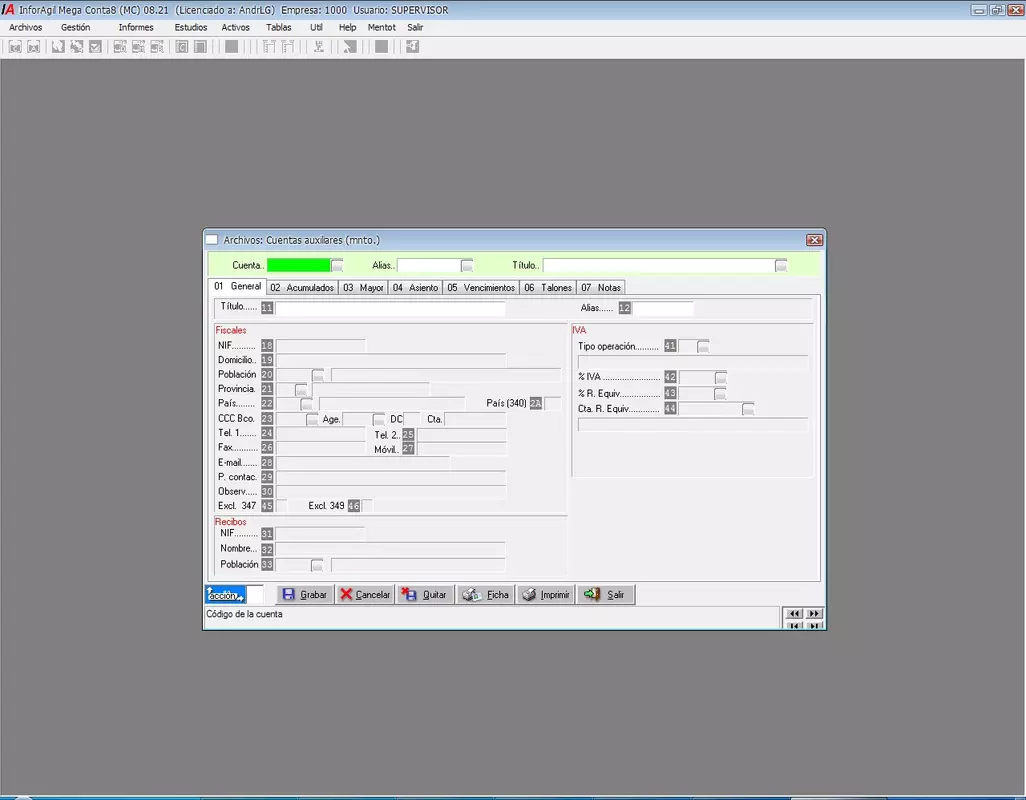The image size is (1026, 800).
Task: Open the Help menu
Action: click(x=347, y=27)
